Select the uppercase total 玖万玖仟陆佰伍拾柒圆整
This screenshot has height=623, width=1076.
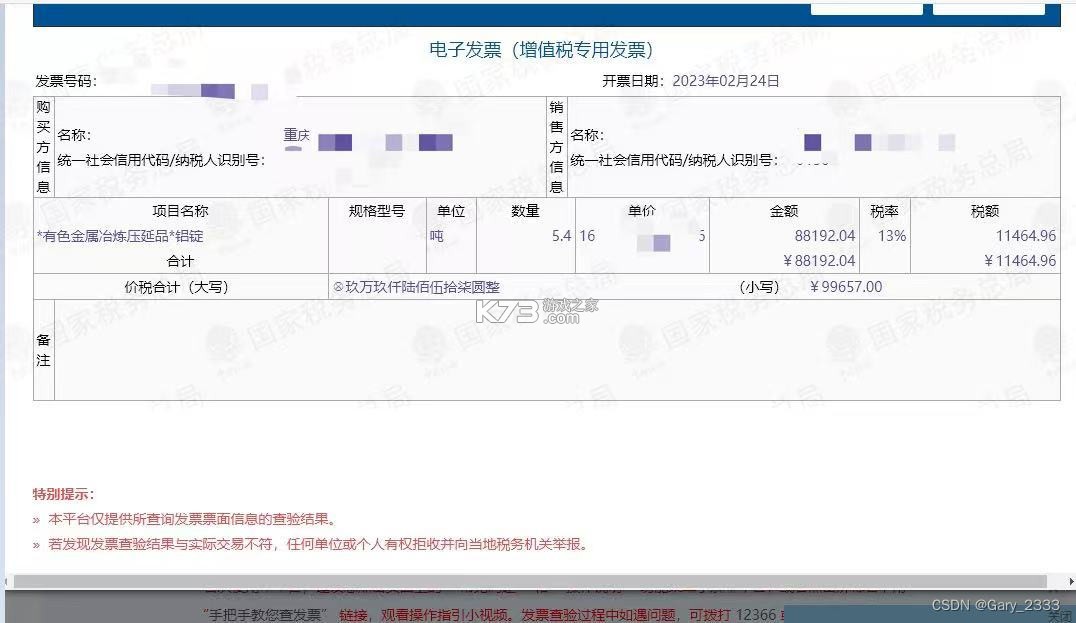(422, 287)
